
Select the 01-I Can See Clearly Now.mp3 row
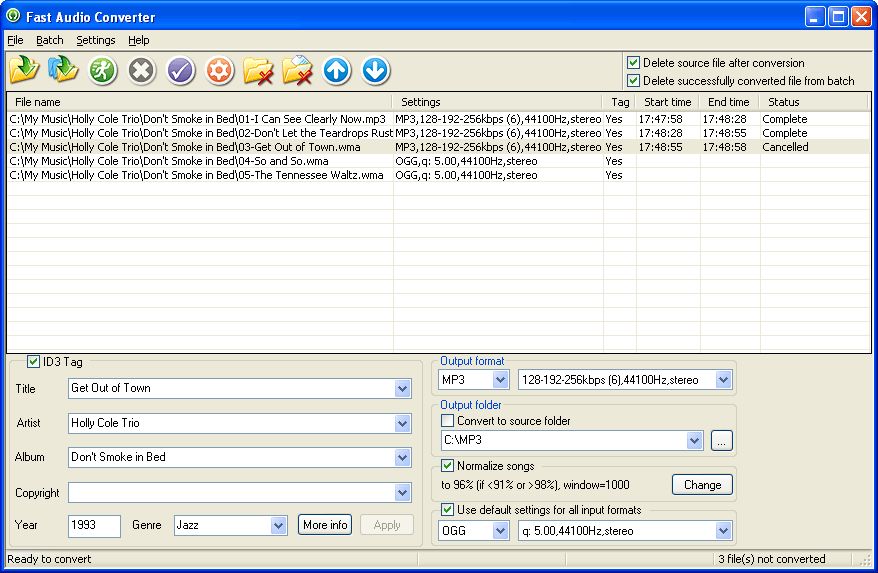(x=439, y=119)
